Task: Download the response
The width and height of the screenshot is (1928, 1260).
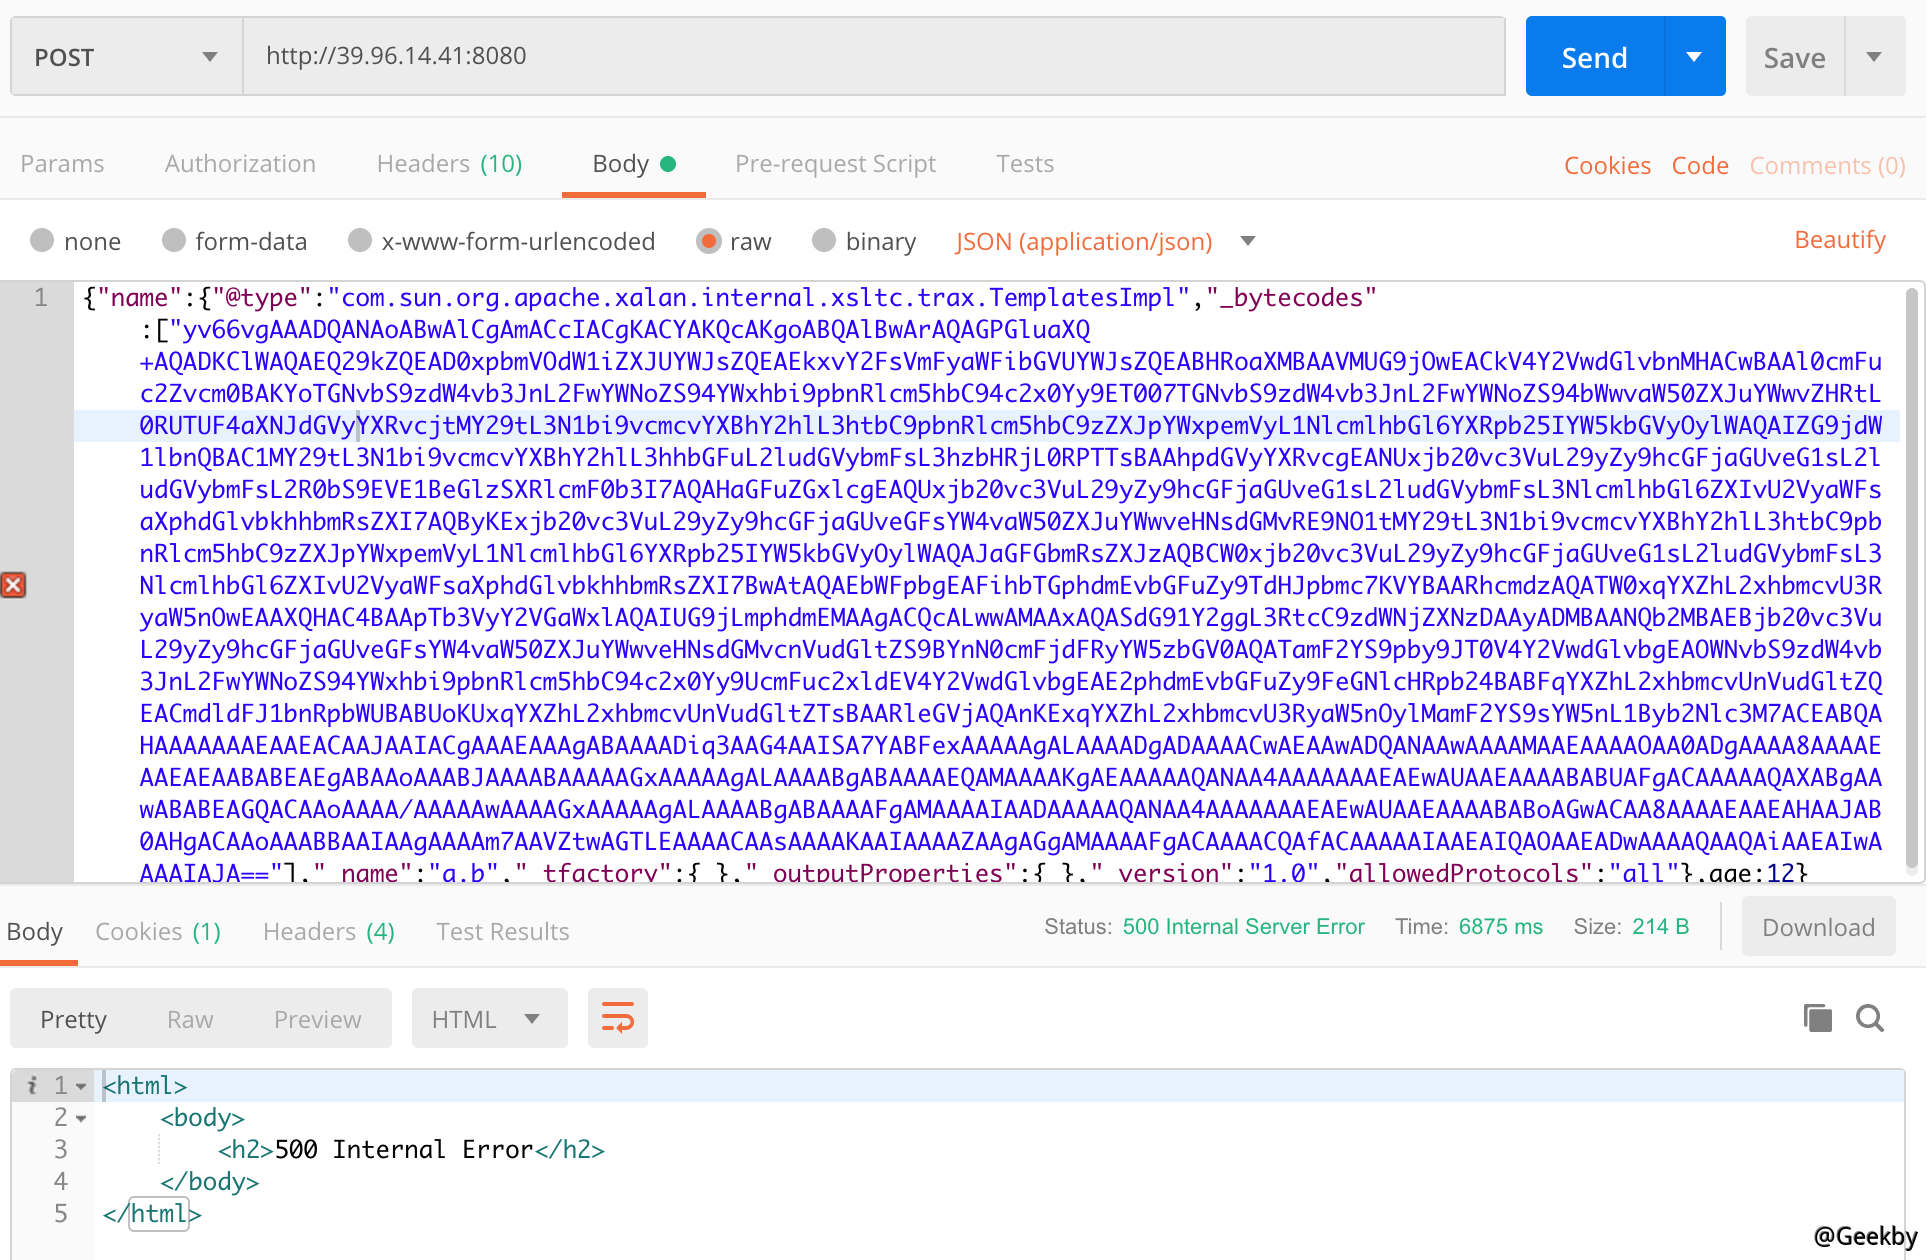Action: 1818,927
